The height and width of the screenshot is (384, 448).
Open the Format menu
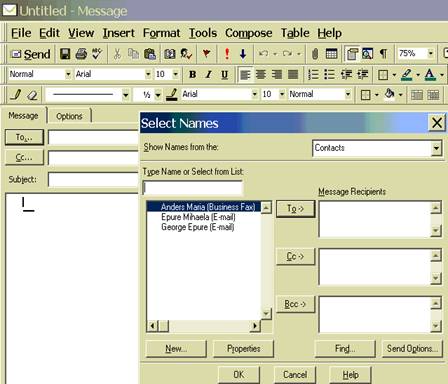[x=162, y=33]
